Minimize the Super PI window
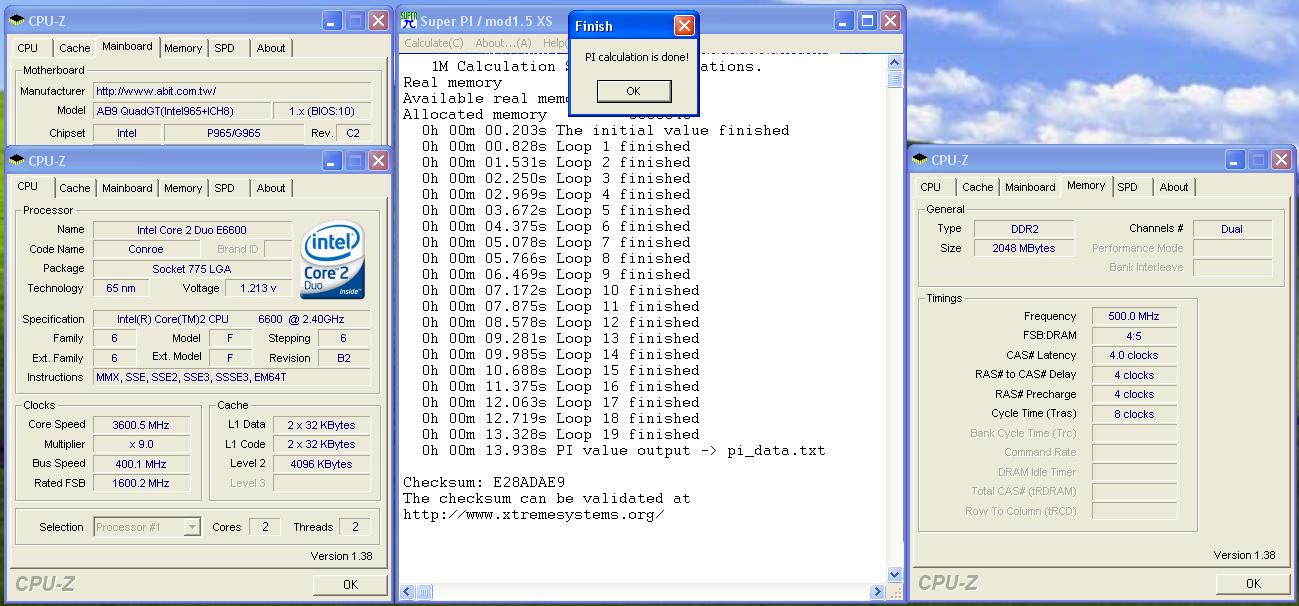 pos(845,21)
